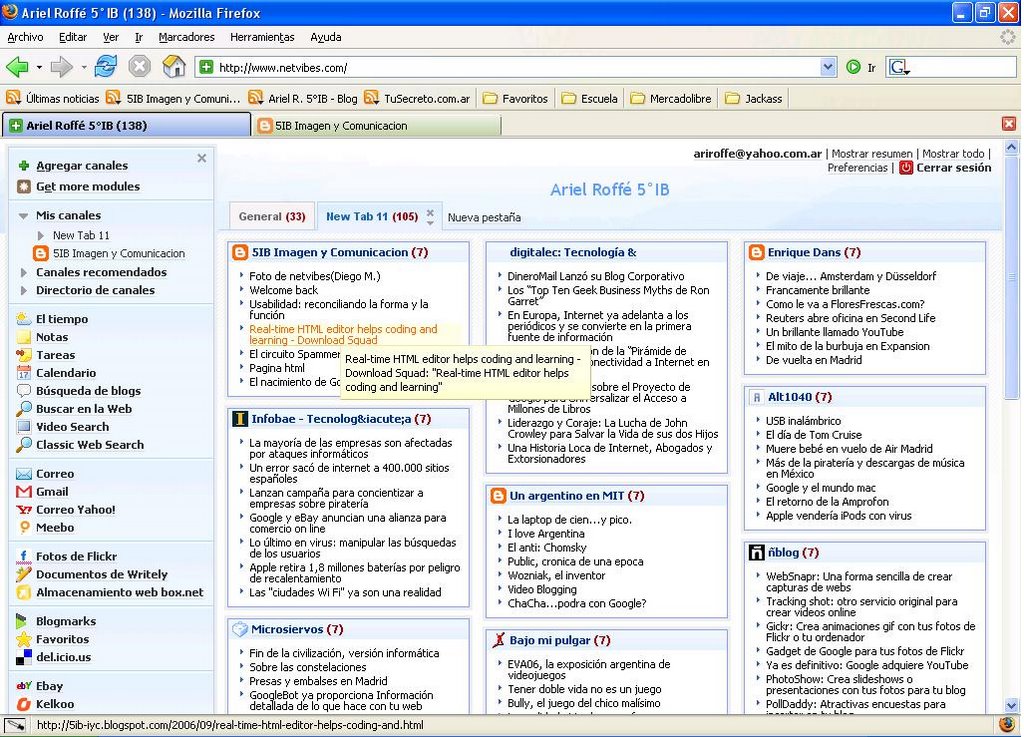
Task: Open 'I love Argentina' post link
Action: [546, 533]
